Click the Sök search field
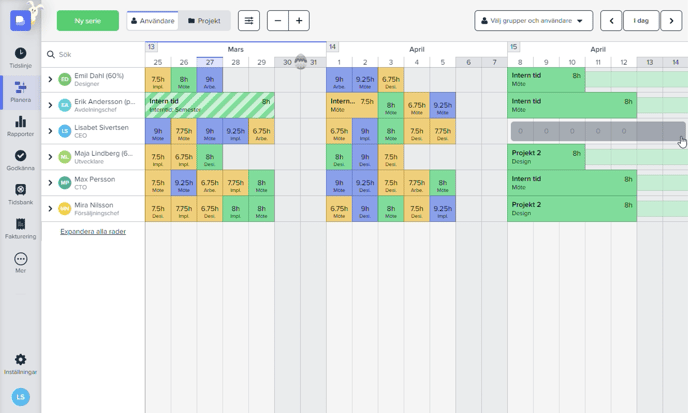 click(x=95, y=55)
